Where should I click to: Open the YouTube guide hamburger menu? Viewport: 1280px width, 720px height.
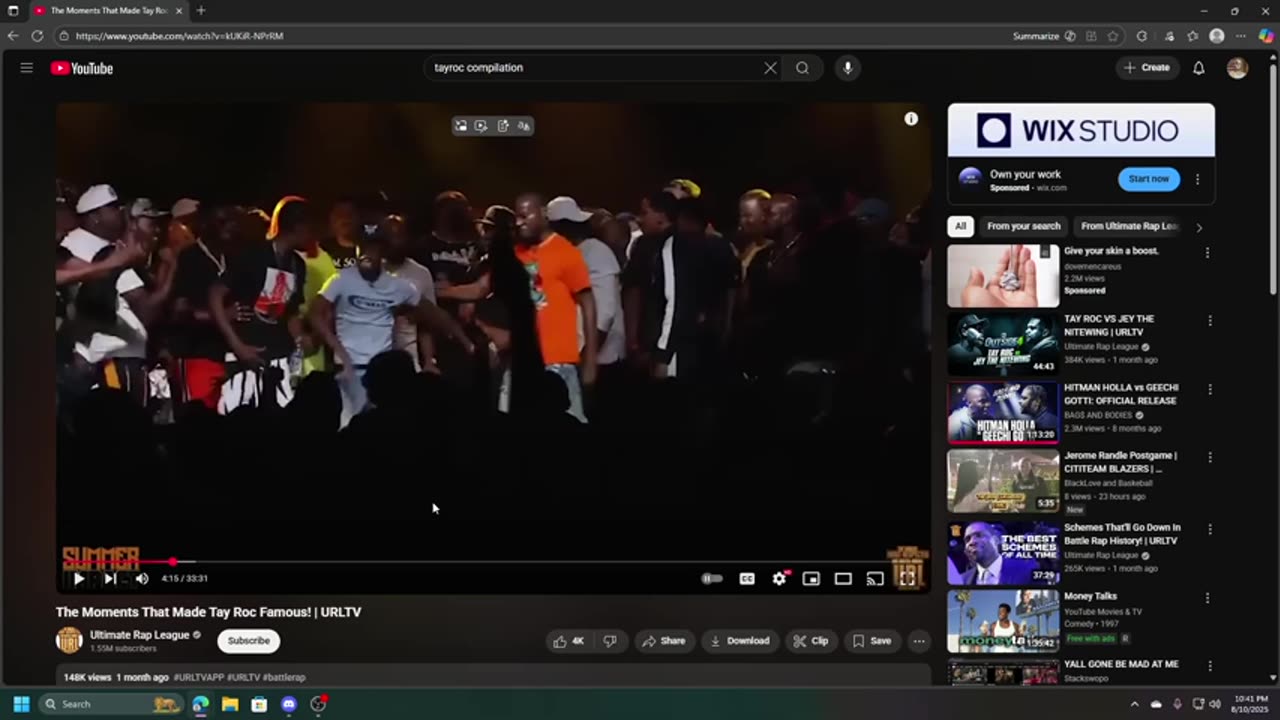27,68
